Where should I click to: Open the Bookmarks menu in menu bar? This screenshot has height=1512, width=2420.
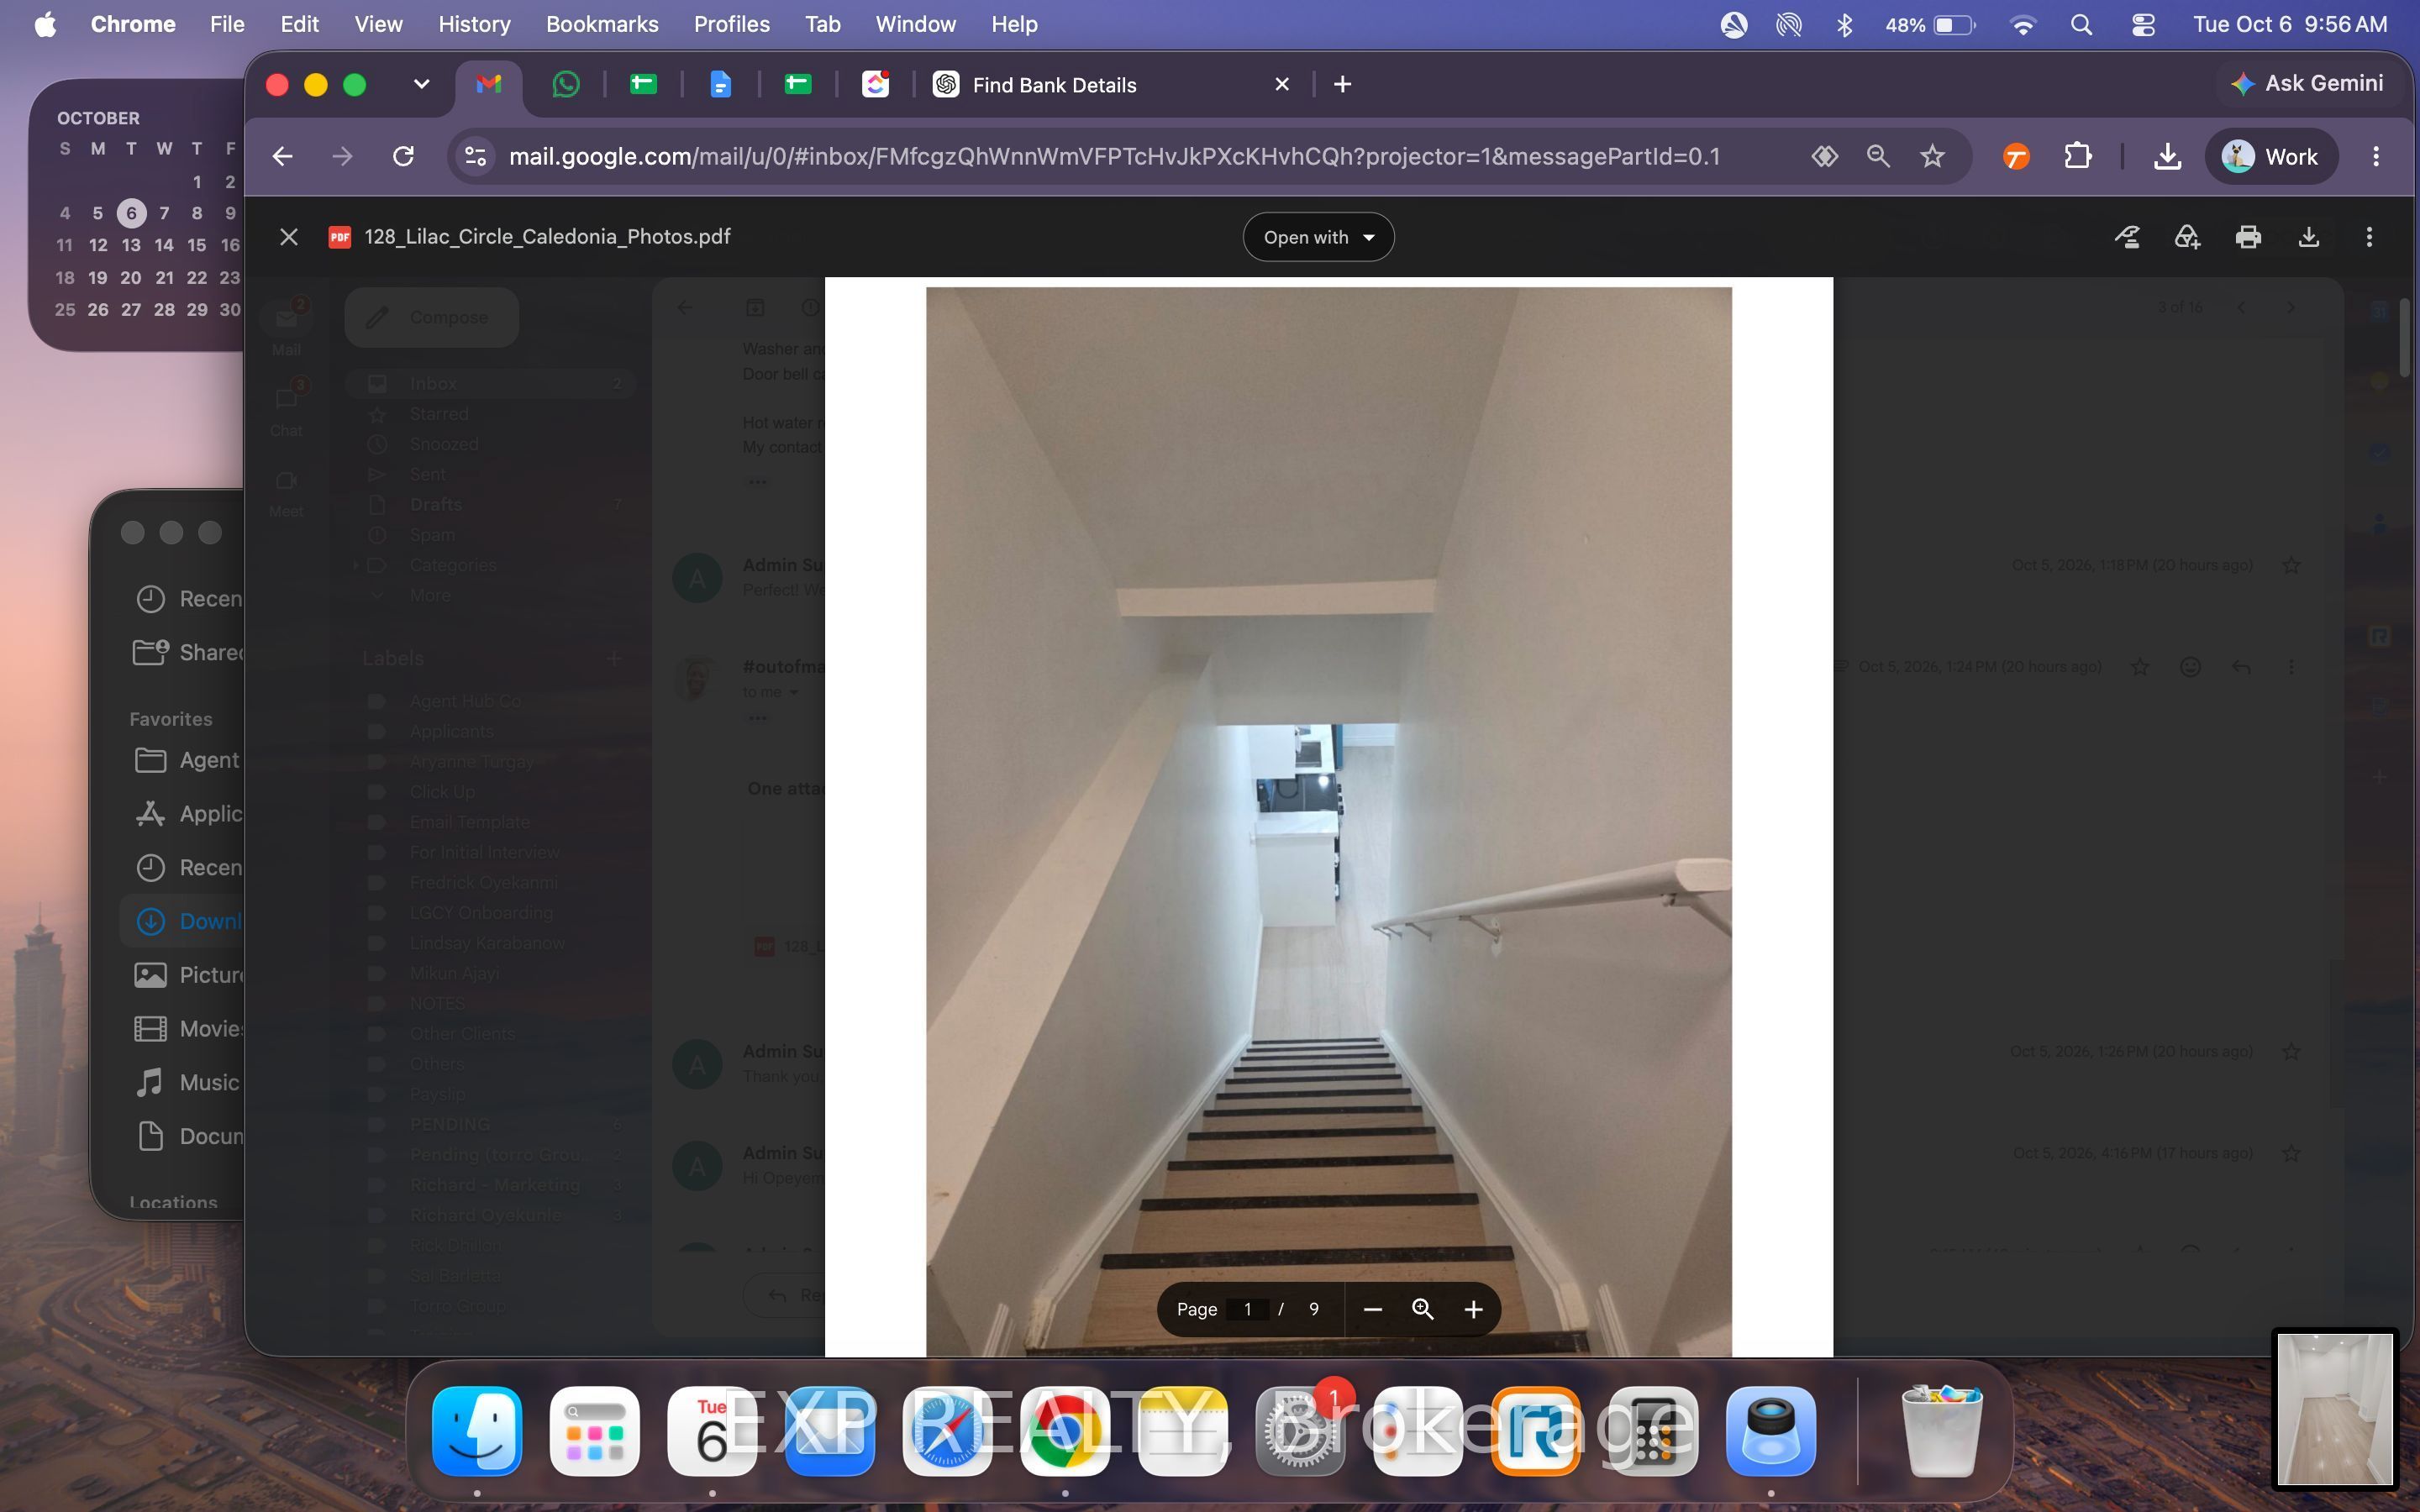coord(602,24)
